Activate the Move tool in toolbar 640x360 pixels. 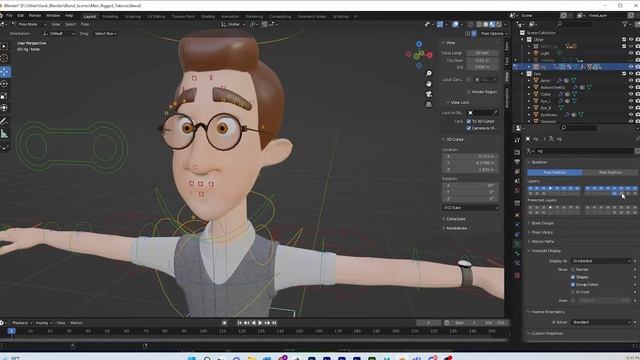point(4,72)
